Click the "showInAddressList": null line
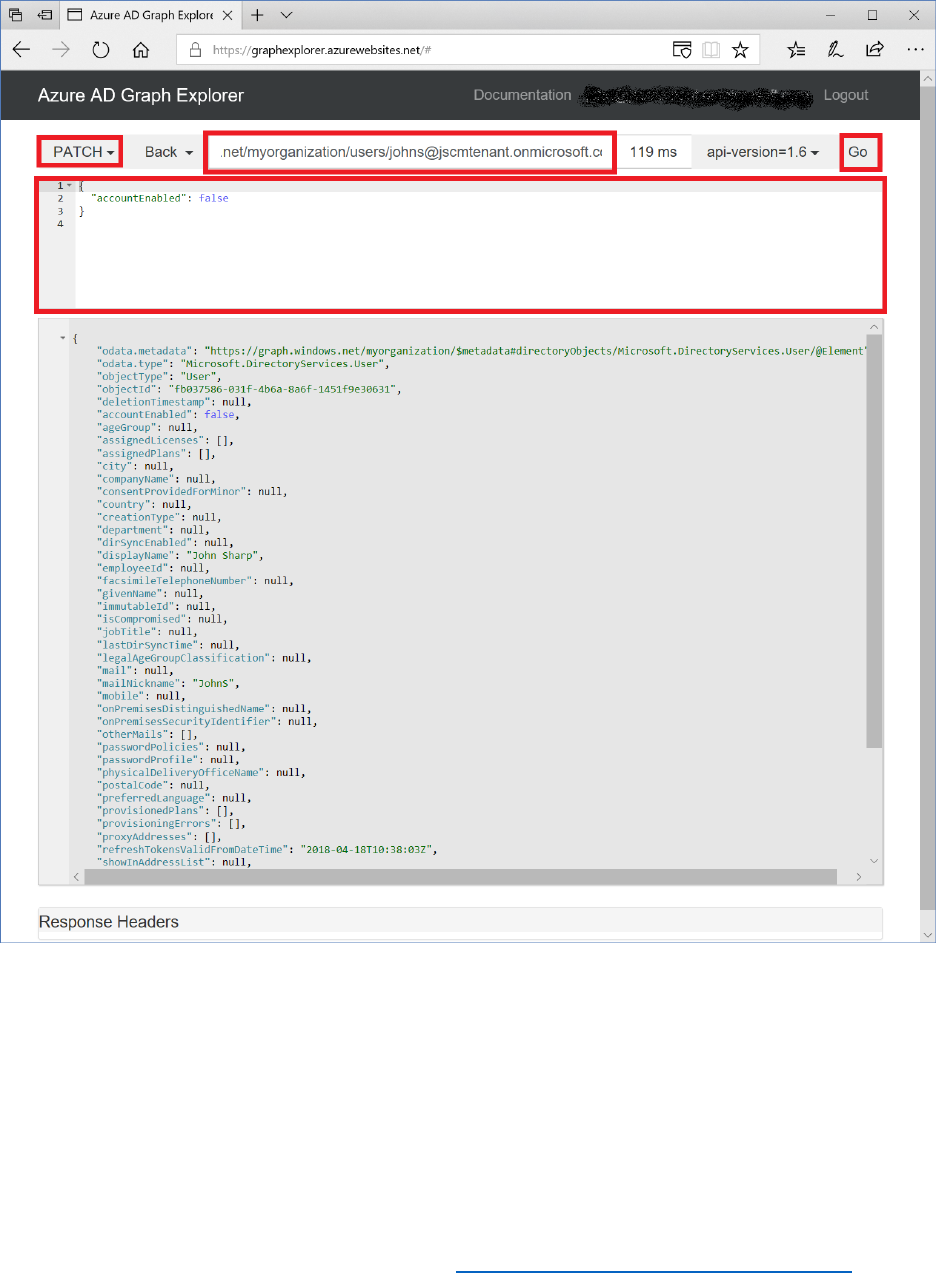Viewport: 936px width, 1273px height. [174, 862]
